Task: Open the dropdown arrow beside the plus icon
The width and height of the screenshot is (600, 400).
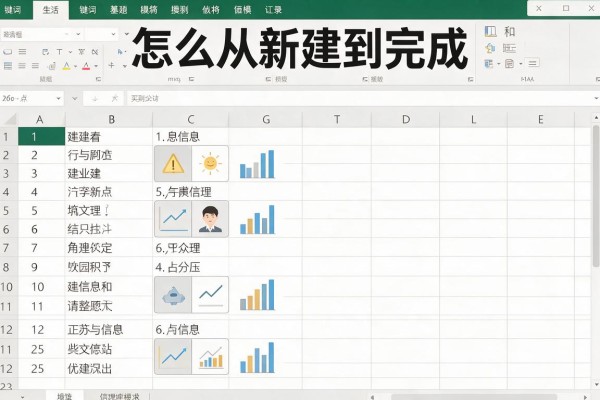Action: pyautogui.click(x=125, y=66)
